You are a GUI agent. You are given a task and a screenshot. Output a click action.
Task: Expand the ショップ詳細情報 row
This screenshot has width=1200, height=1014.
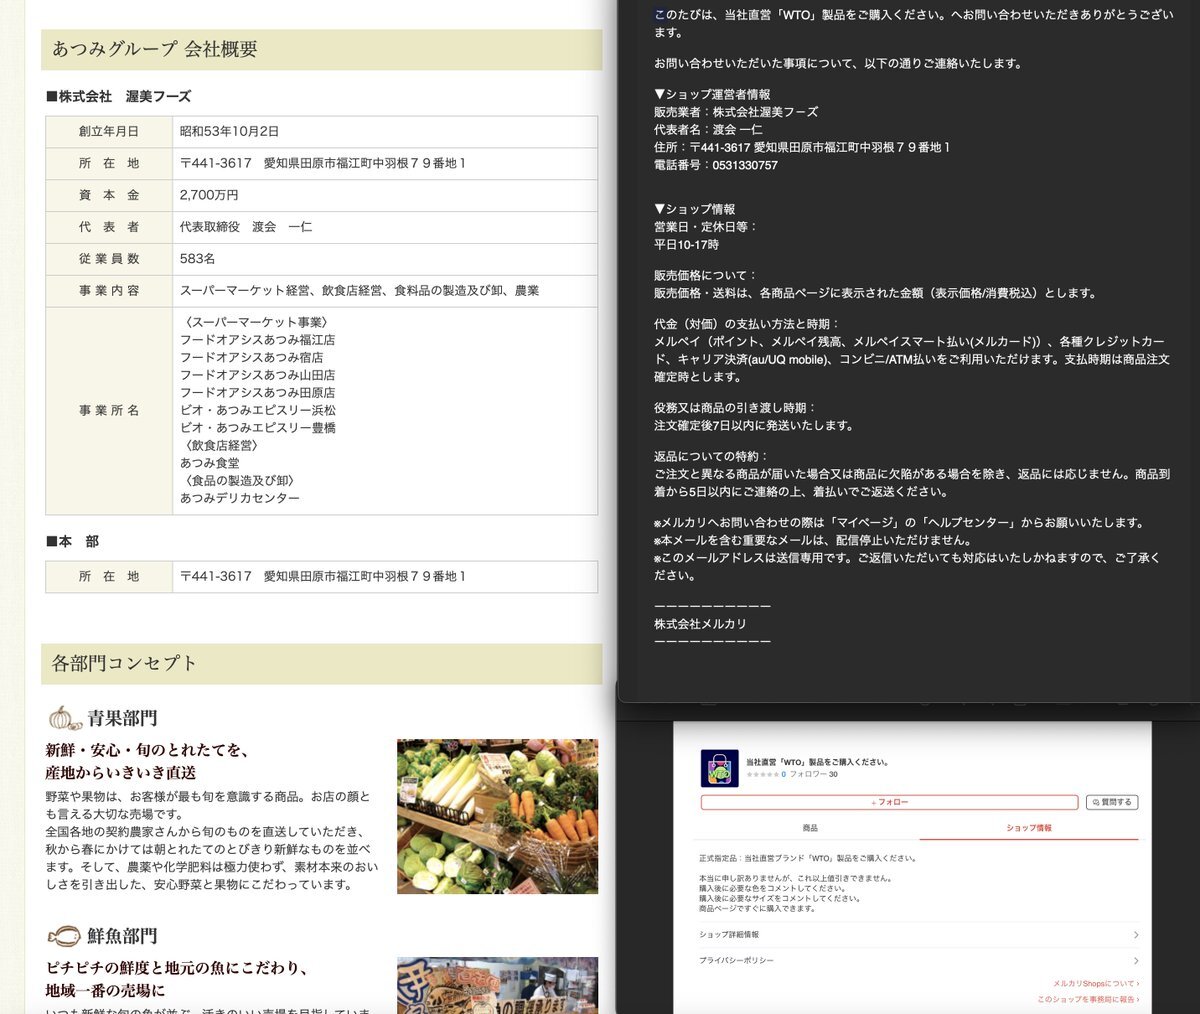919,934
